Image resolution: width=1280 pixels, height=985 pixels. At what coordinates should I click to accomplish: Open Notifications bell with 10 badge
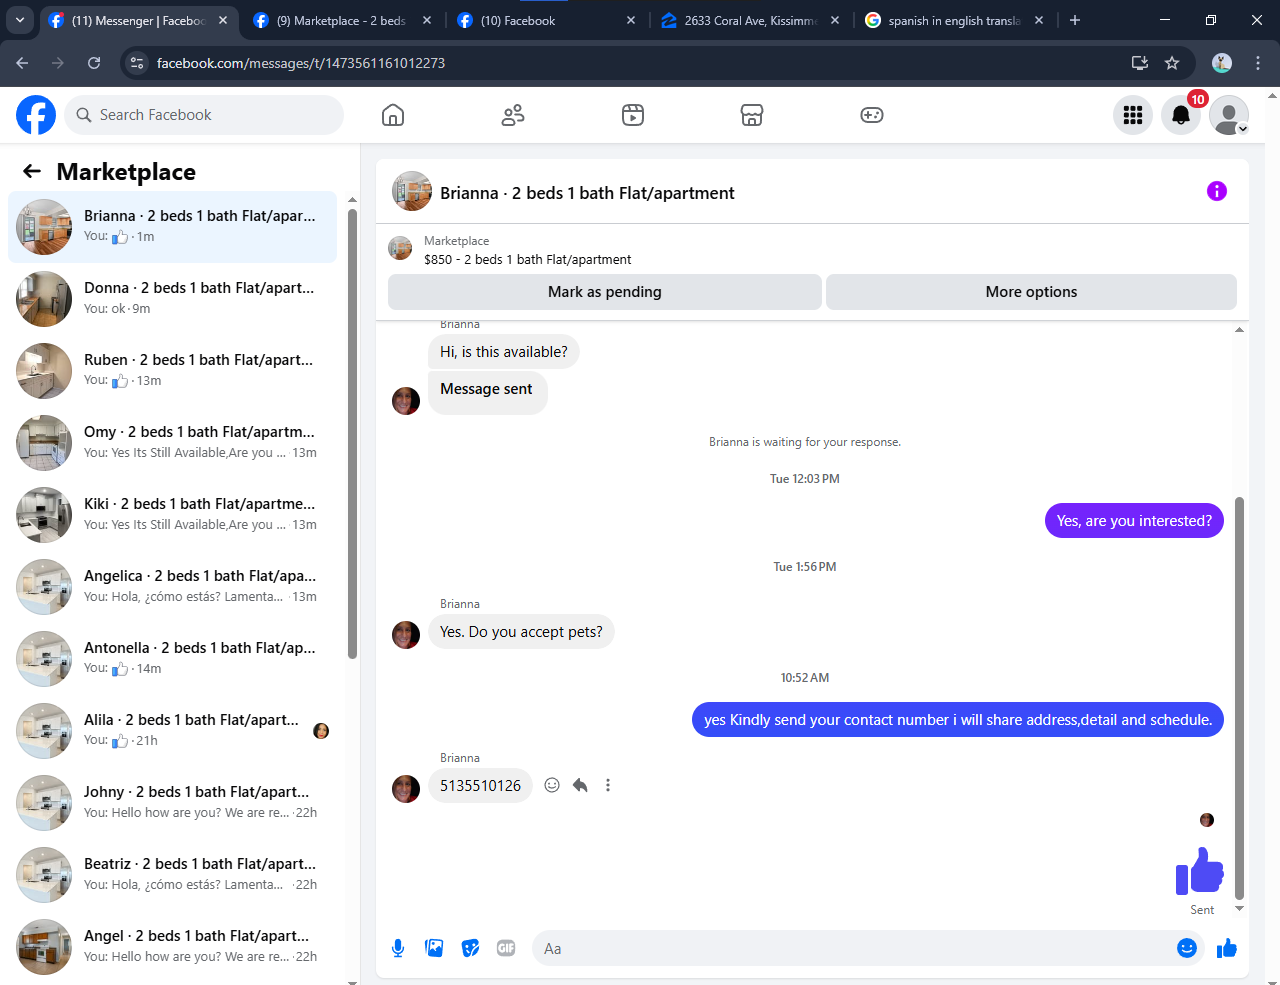coord(1181,115)
